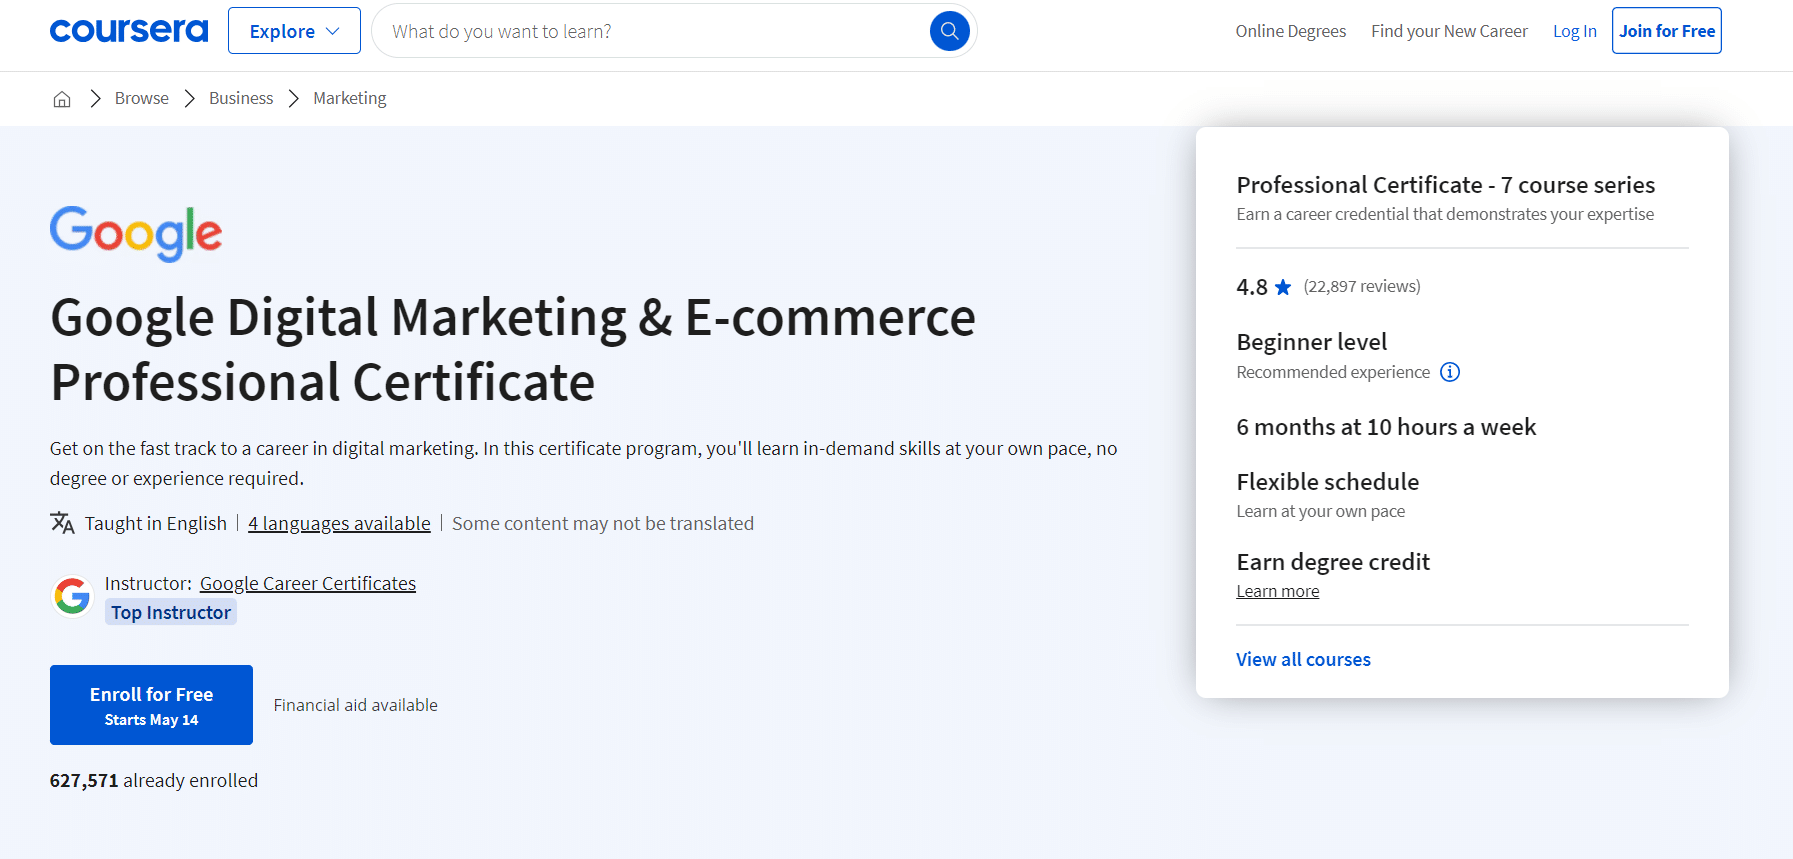Go to home via breadcrumb house icon
This screenshot has height=859, width=1793.
pyautogui.click(x=62, y=99)
